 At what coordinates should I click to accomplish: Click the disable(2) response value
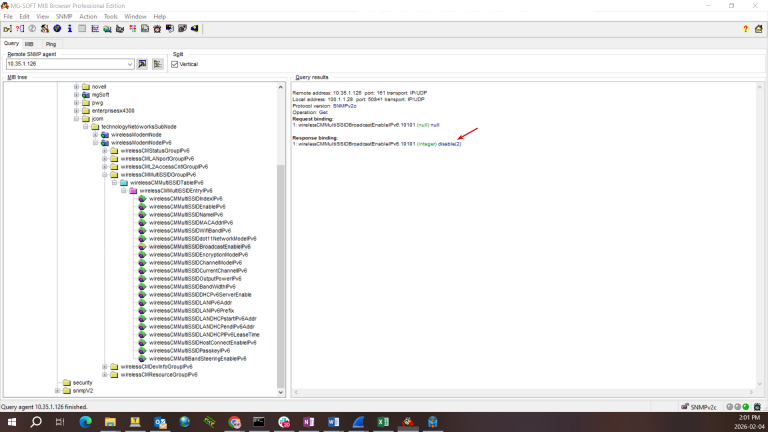pos(450,144)
